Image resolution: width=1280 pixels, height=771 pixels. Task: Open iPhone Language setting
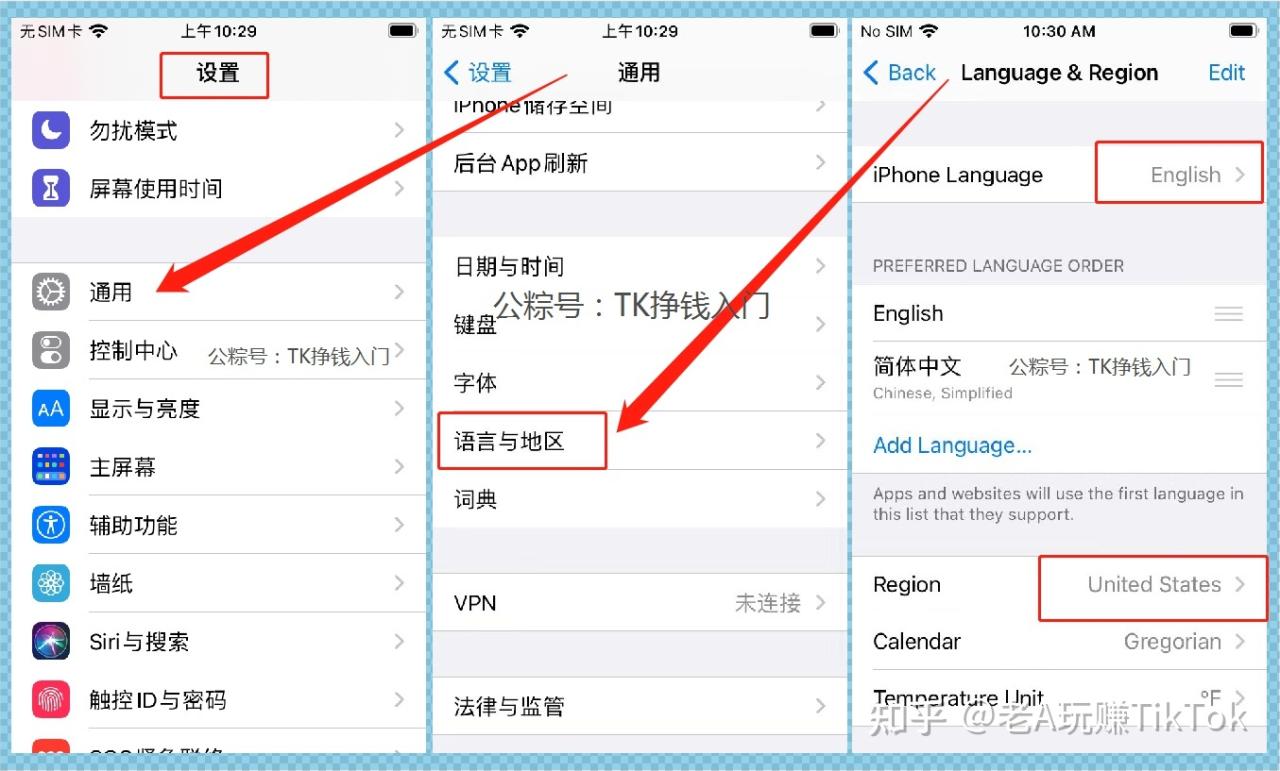1059,175
